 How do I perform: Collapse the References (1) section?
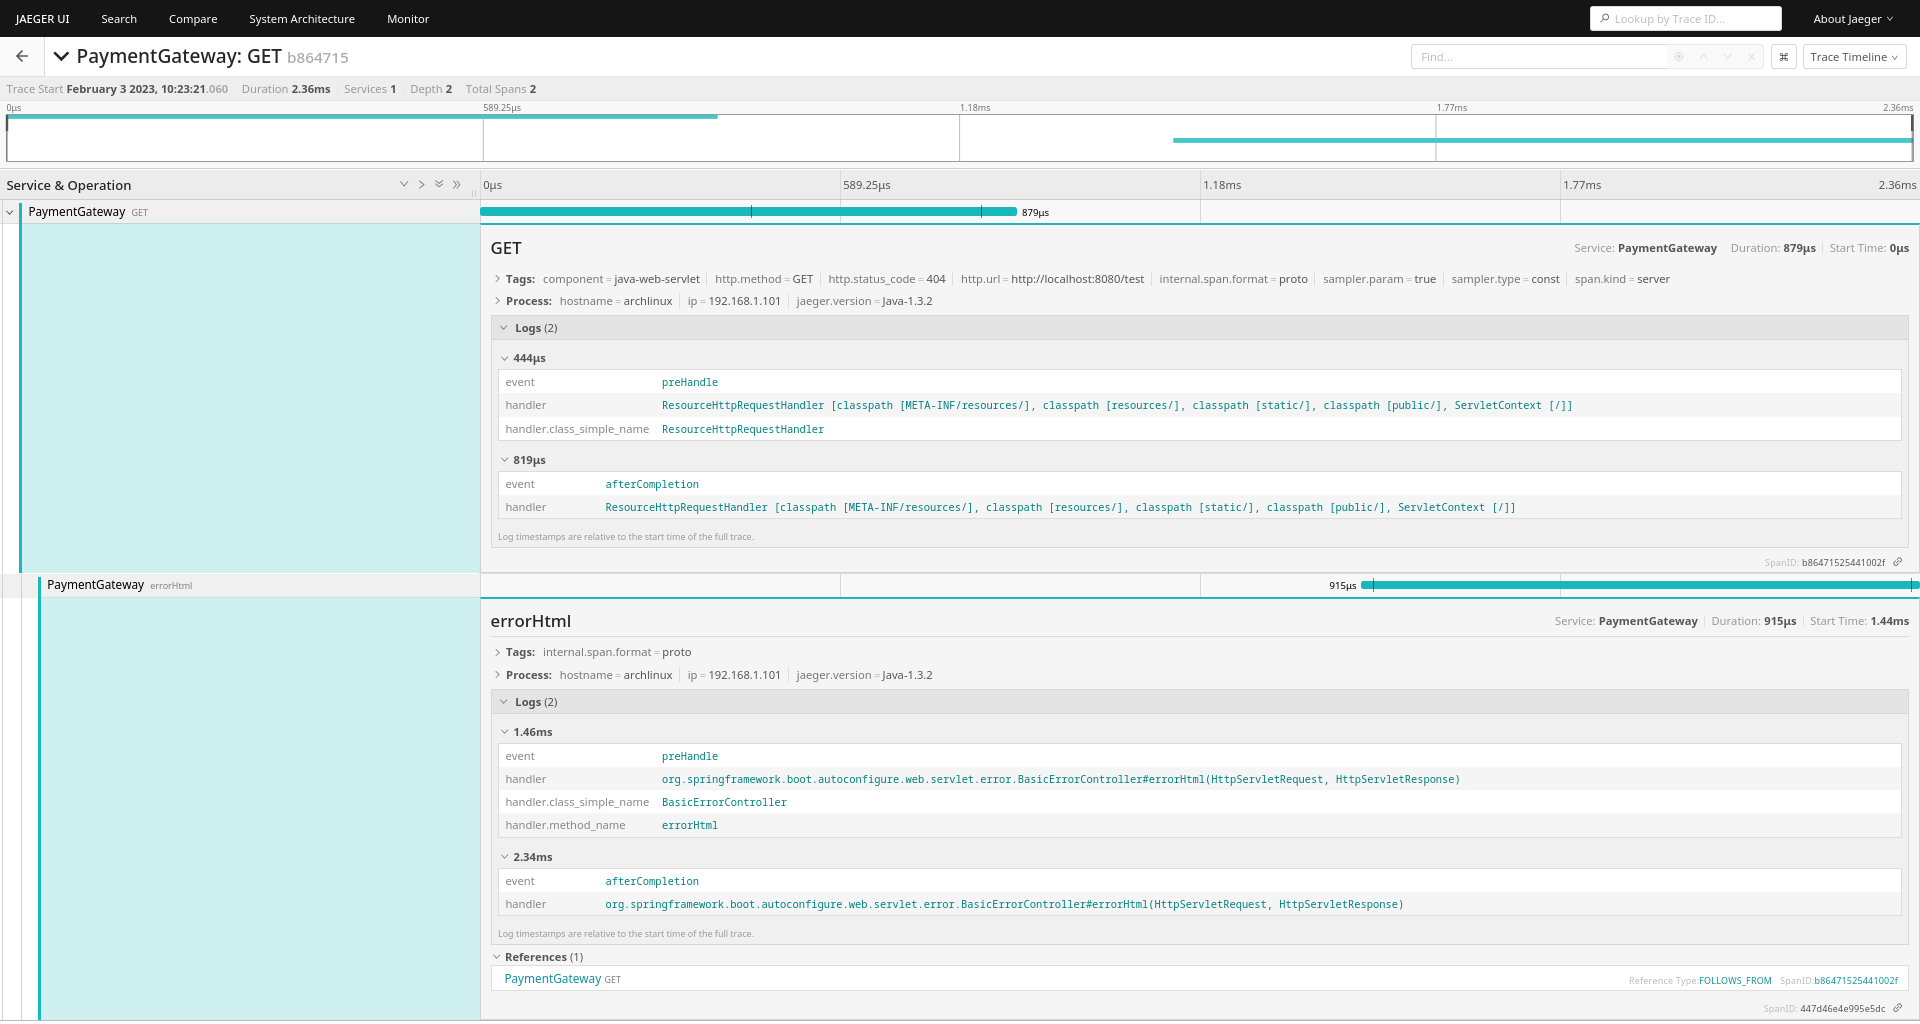pyautogui.click(x=538, y=957)
